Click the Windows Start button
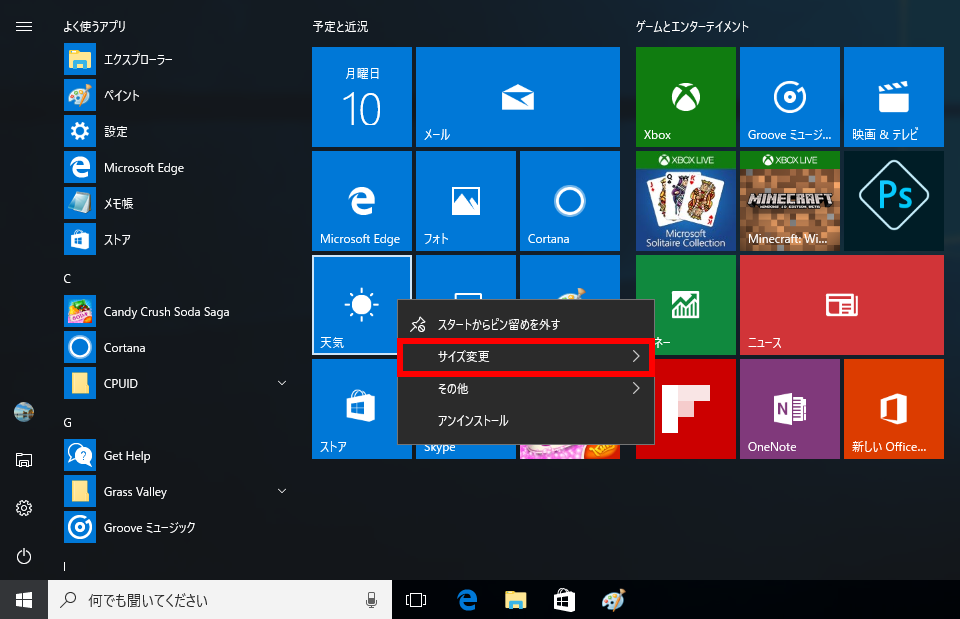The width and height of the screenshot is (960, 619). coord(24,600)
